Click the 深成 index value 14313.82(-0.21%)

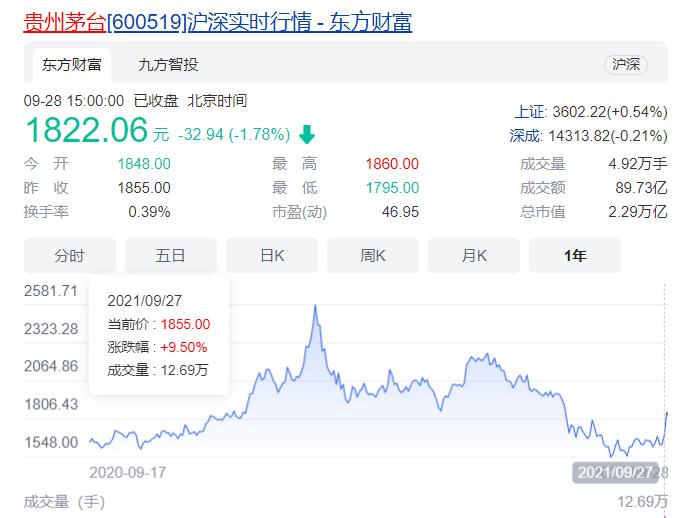click(608, 136)
